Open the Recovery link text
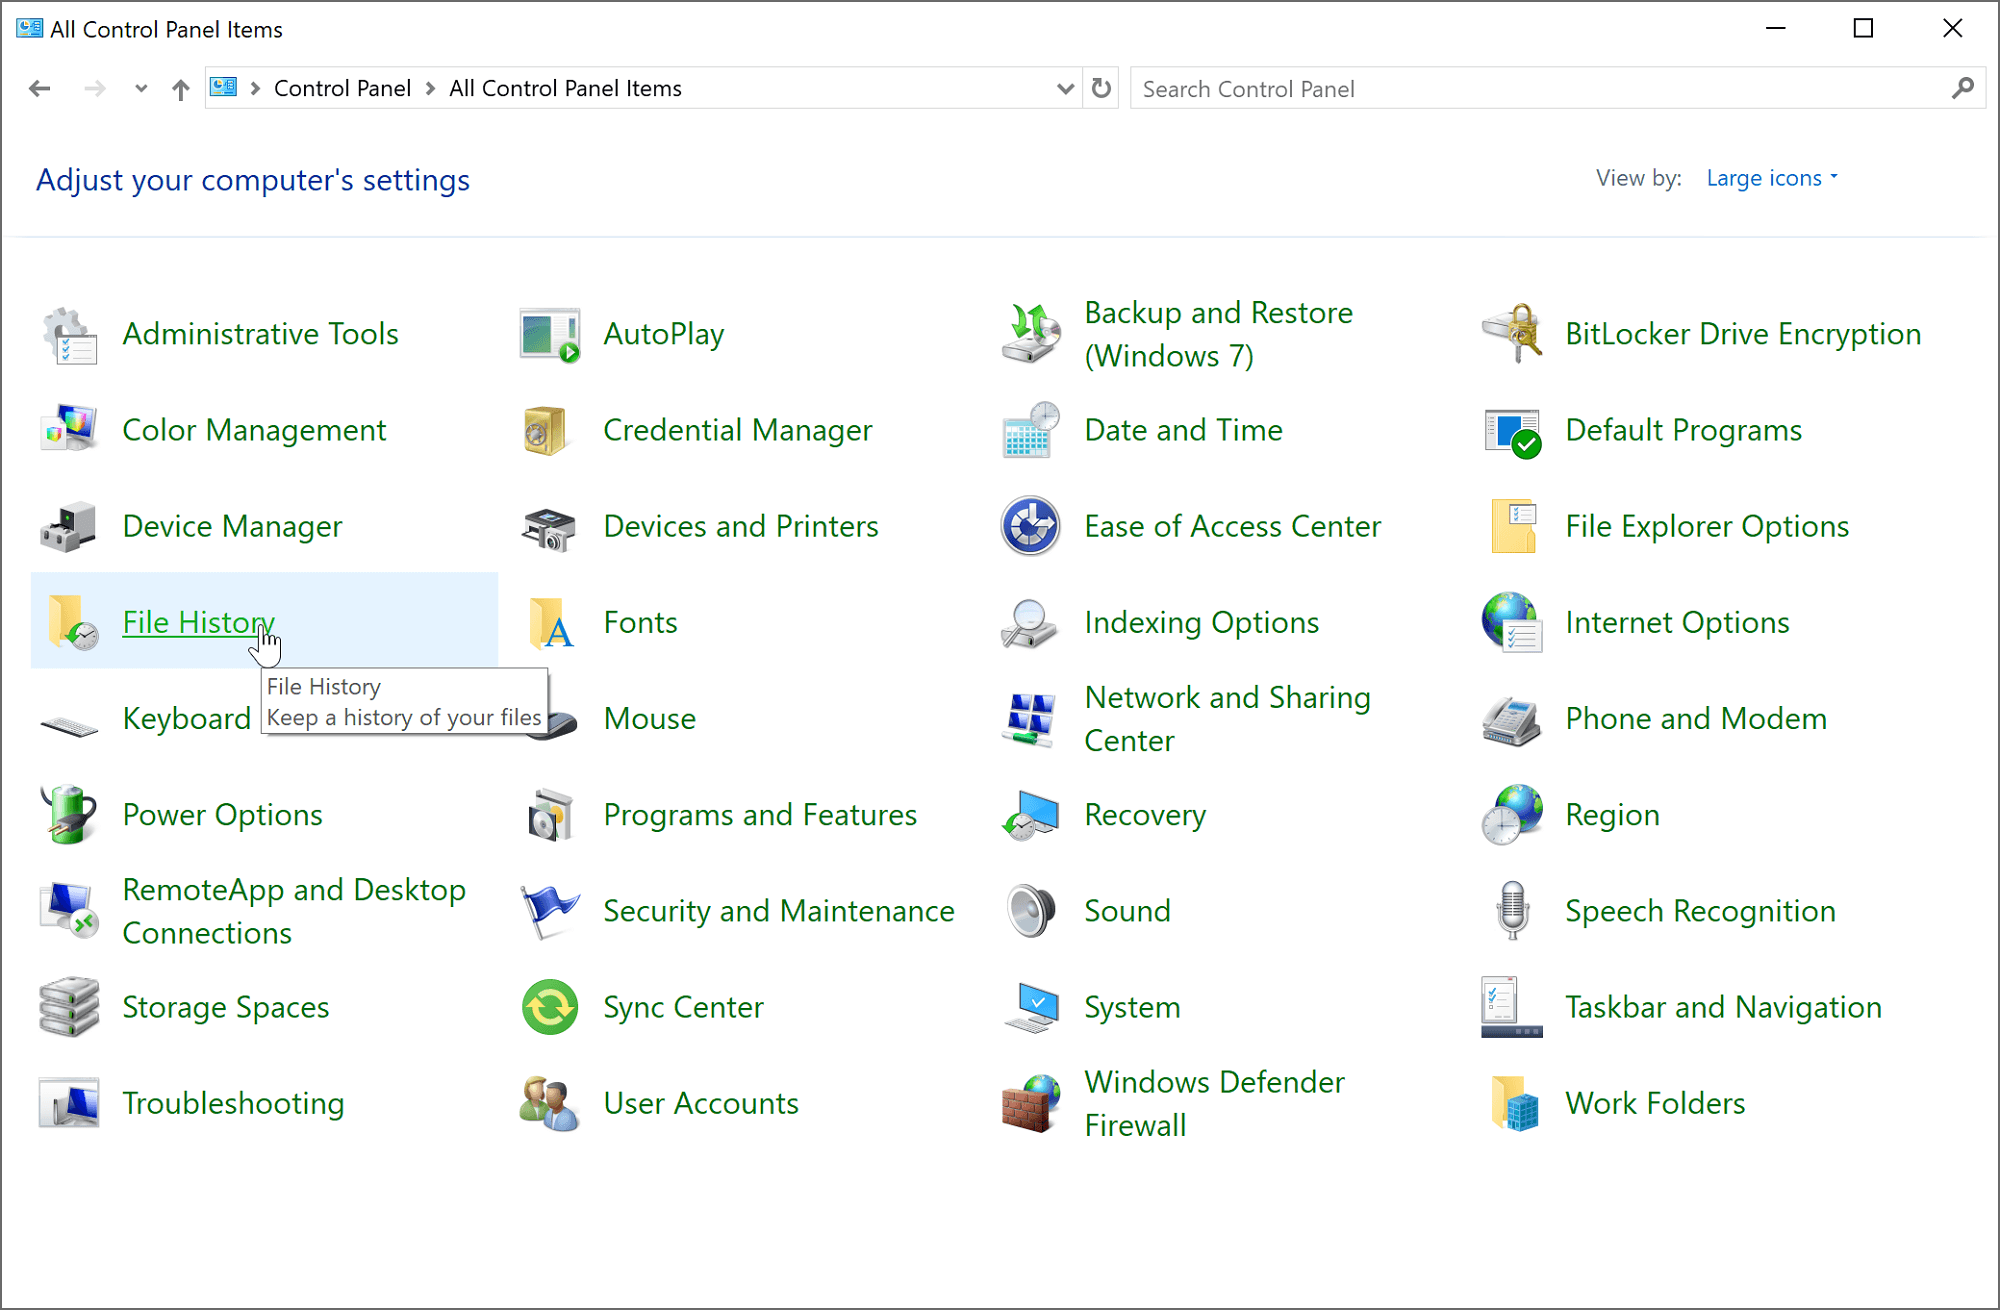Screen dimensions: 2000x1310 1145,815
